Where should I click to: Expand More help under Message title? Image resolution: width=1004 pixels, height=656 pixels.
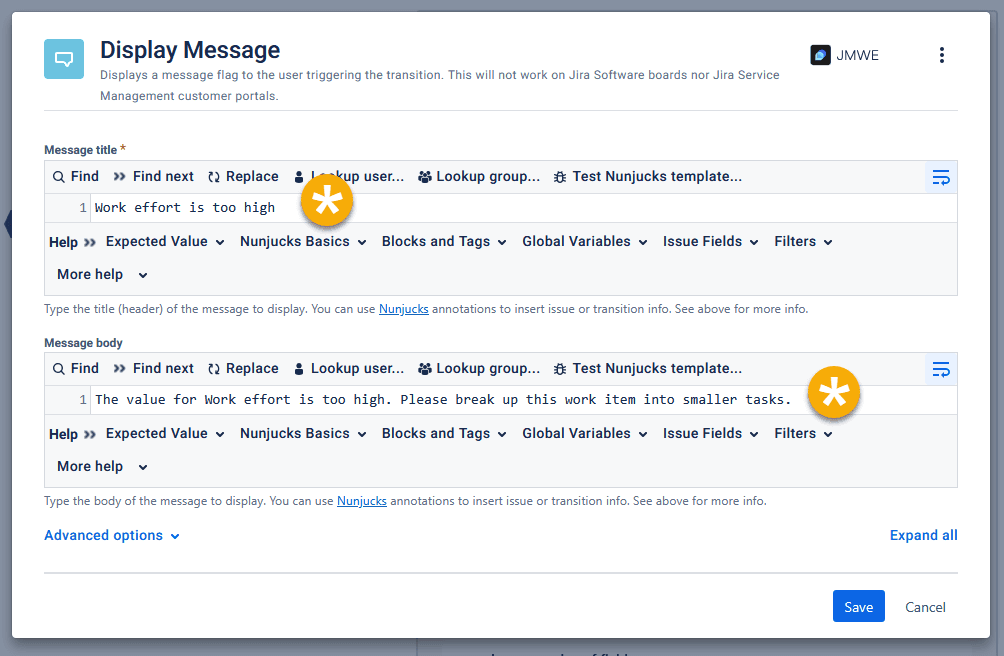[102, 275]
